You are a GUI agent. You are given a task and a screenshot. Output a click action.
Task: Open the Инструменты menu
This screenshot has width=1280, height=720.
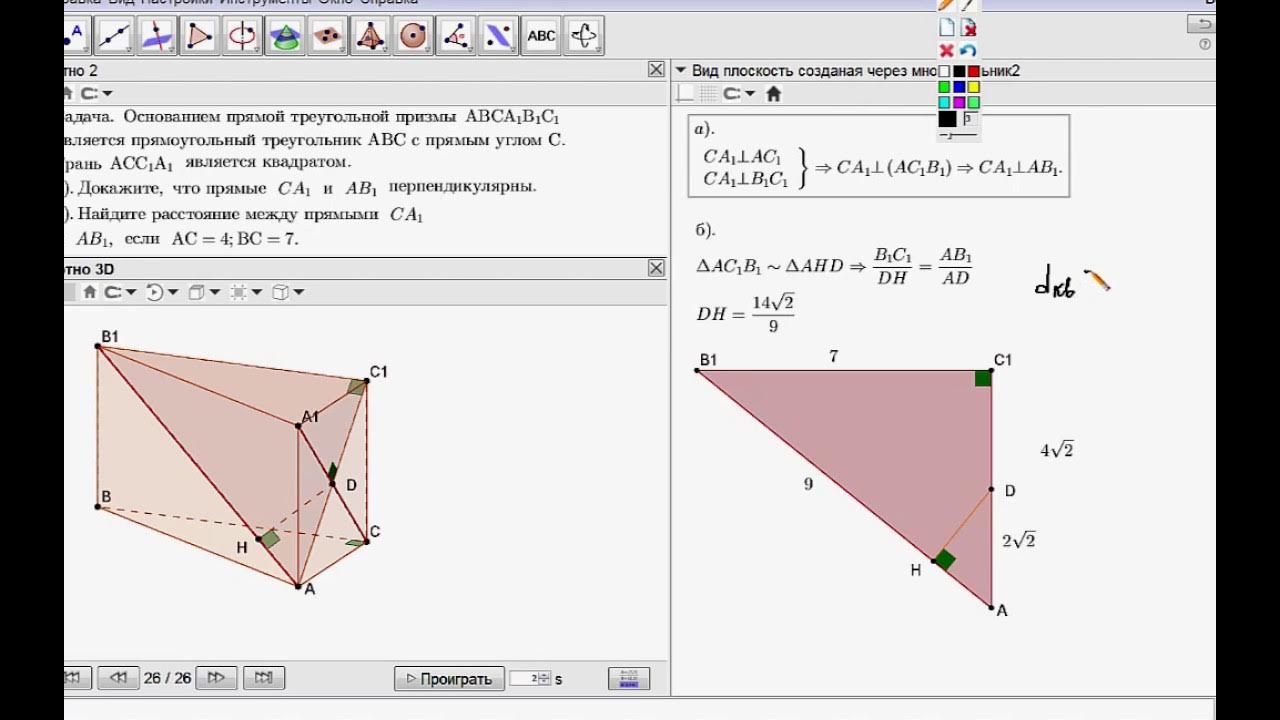(264, 3)
